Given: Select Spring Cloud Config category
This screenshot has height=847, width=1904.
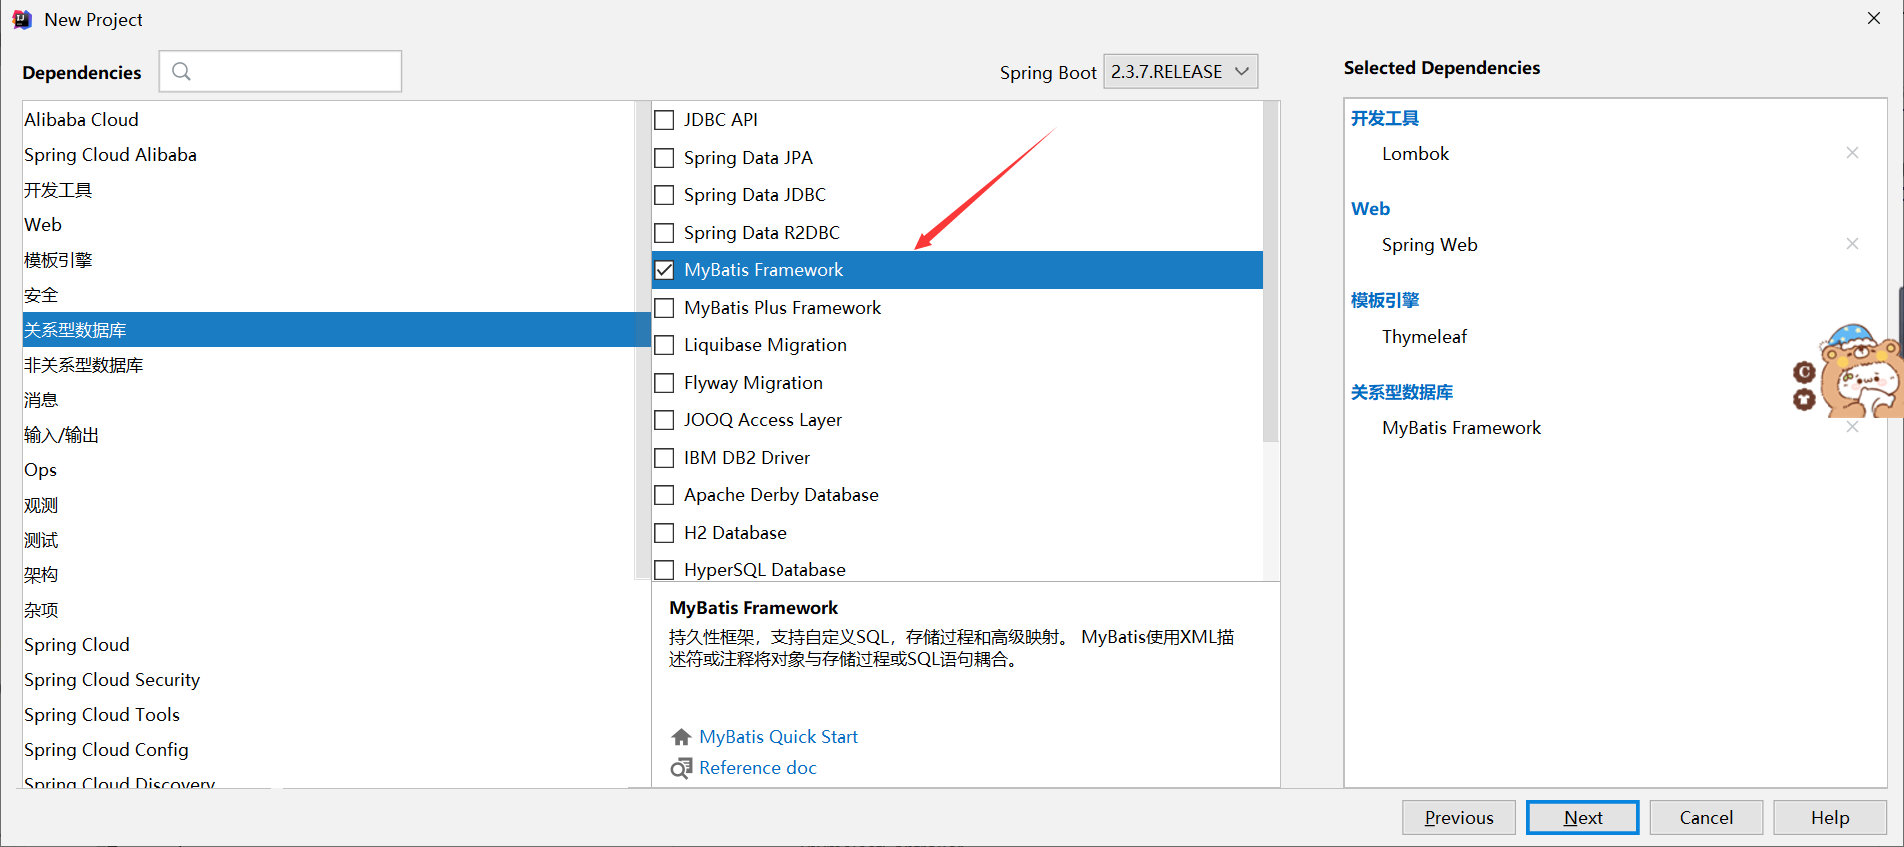Looking at the screenshot, I should 329,749.
